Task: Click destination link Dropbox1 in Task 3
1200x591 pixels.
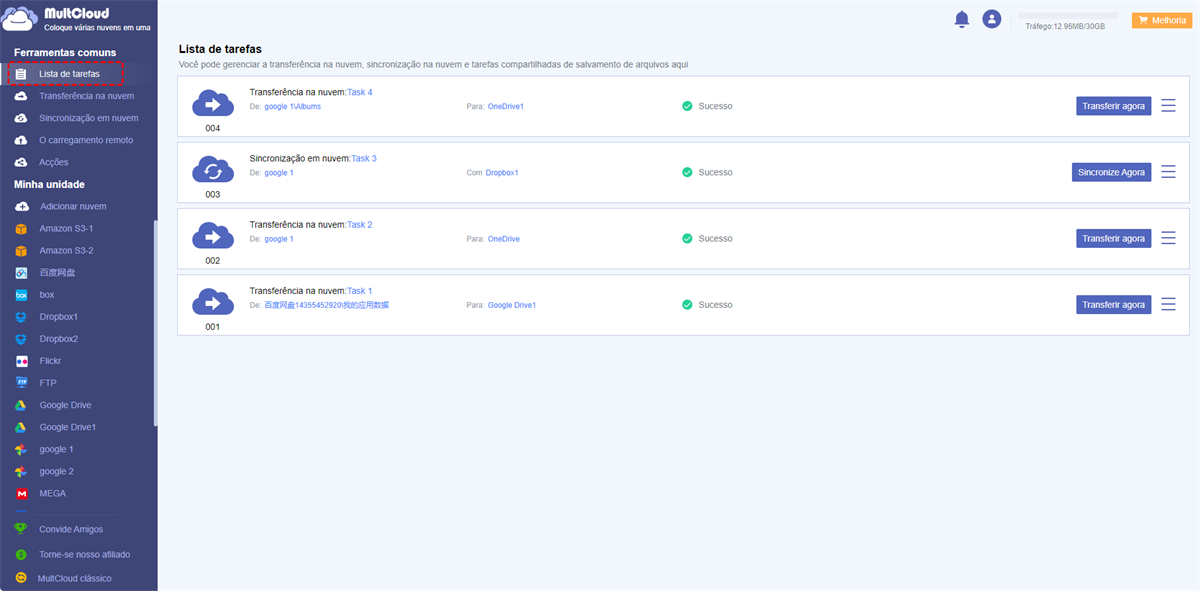Action: pyautogui.click(x=502, y=172)
